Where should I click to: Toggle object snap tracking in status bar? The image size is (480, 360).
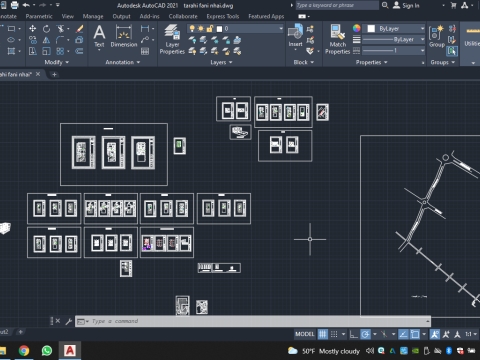[x=403, y=334]
